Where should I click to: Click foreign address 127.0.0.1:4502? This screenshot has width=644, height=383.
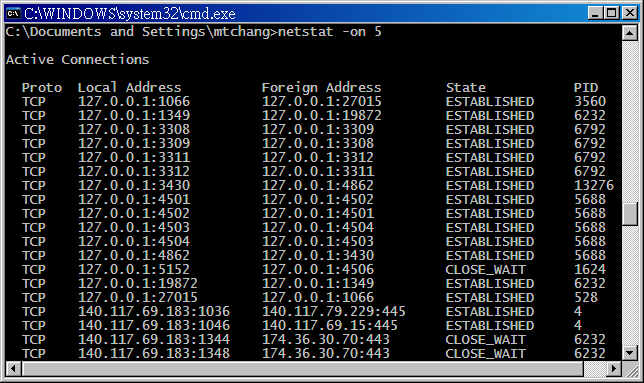(x=318, y=200)
